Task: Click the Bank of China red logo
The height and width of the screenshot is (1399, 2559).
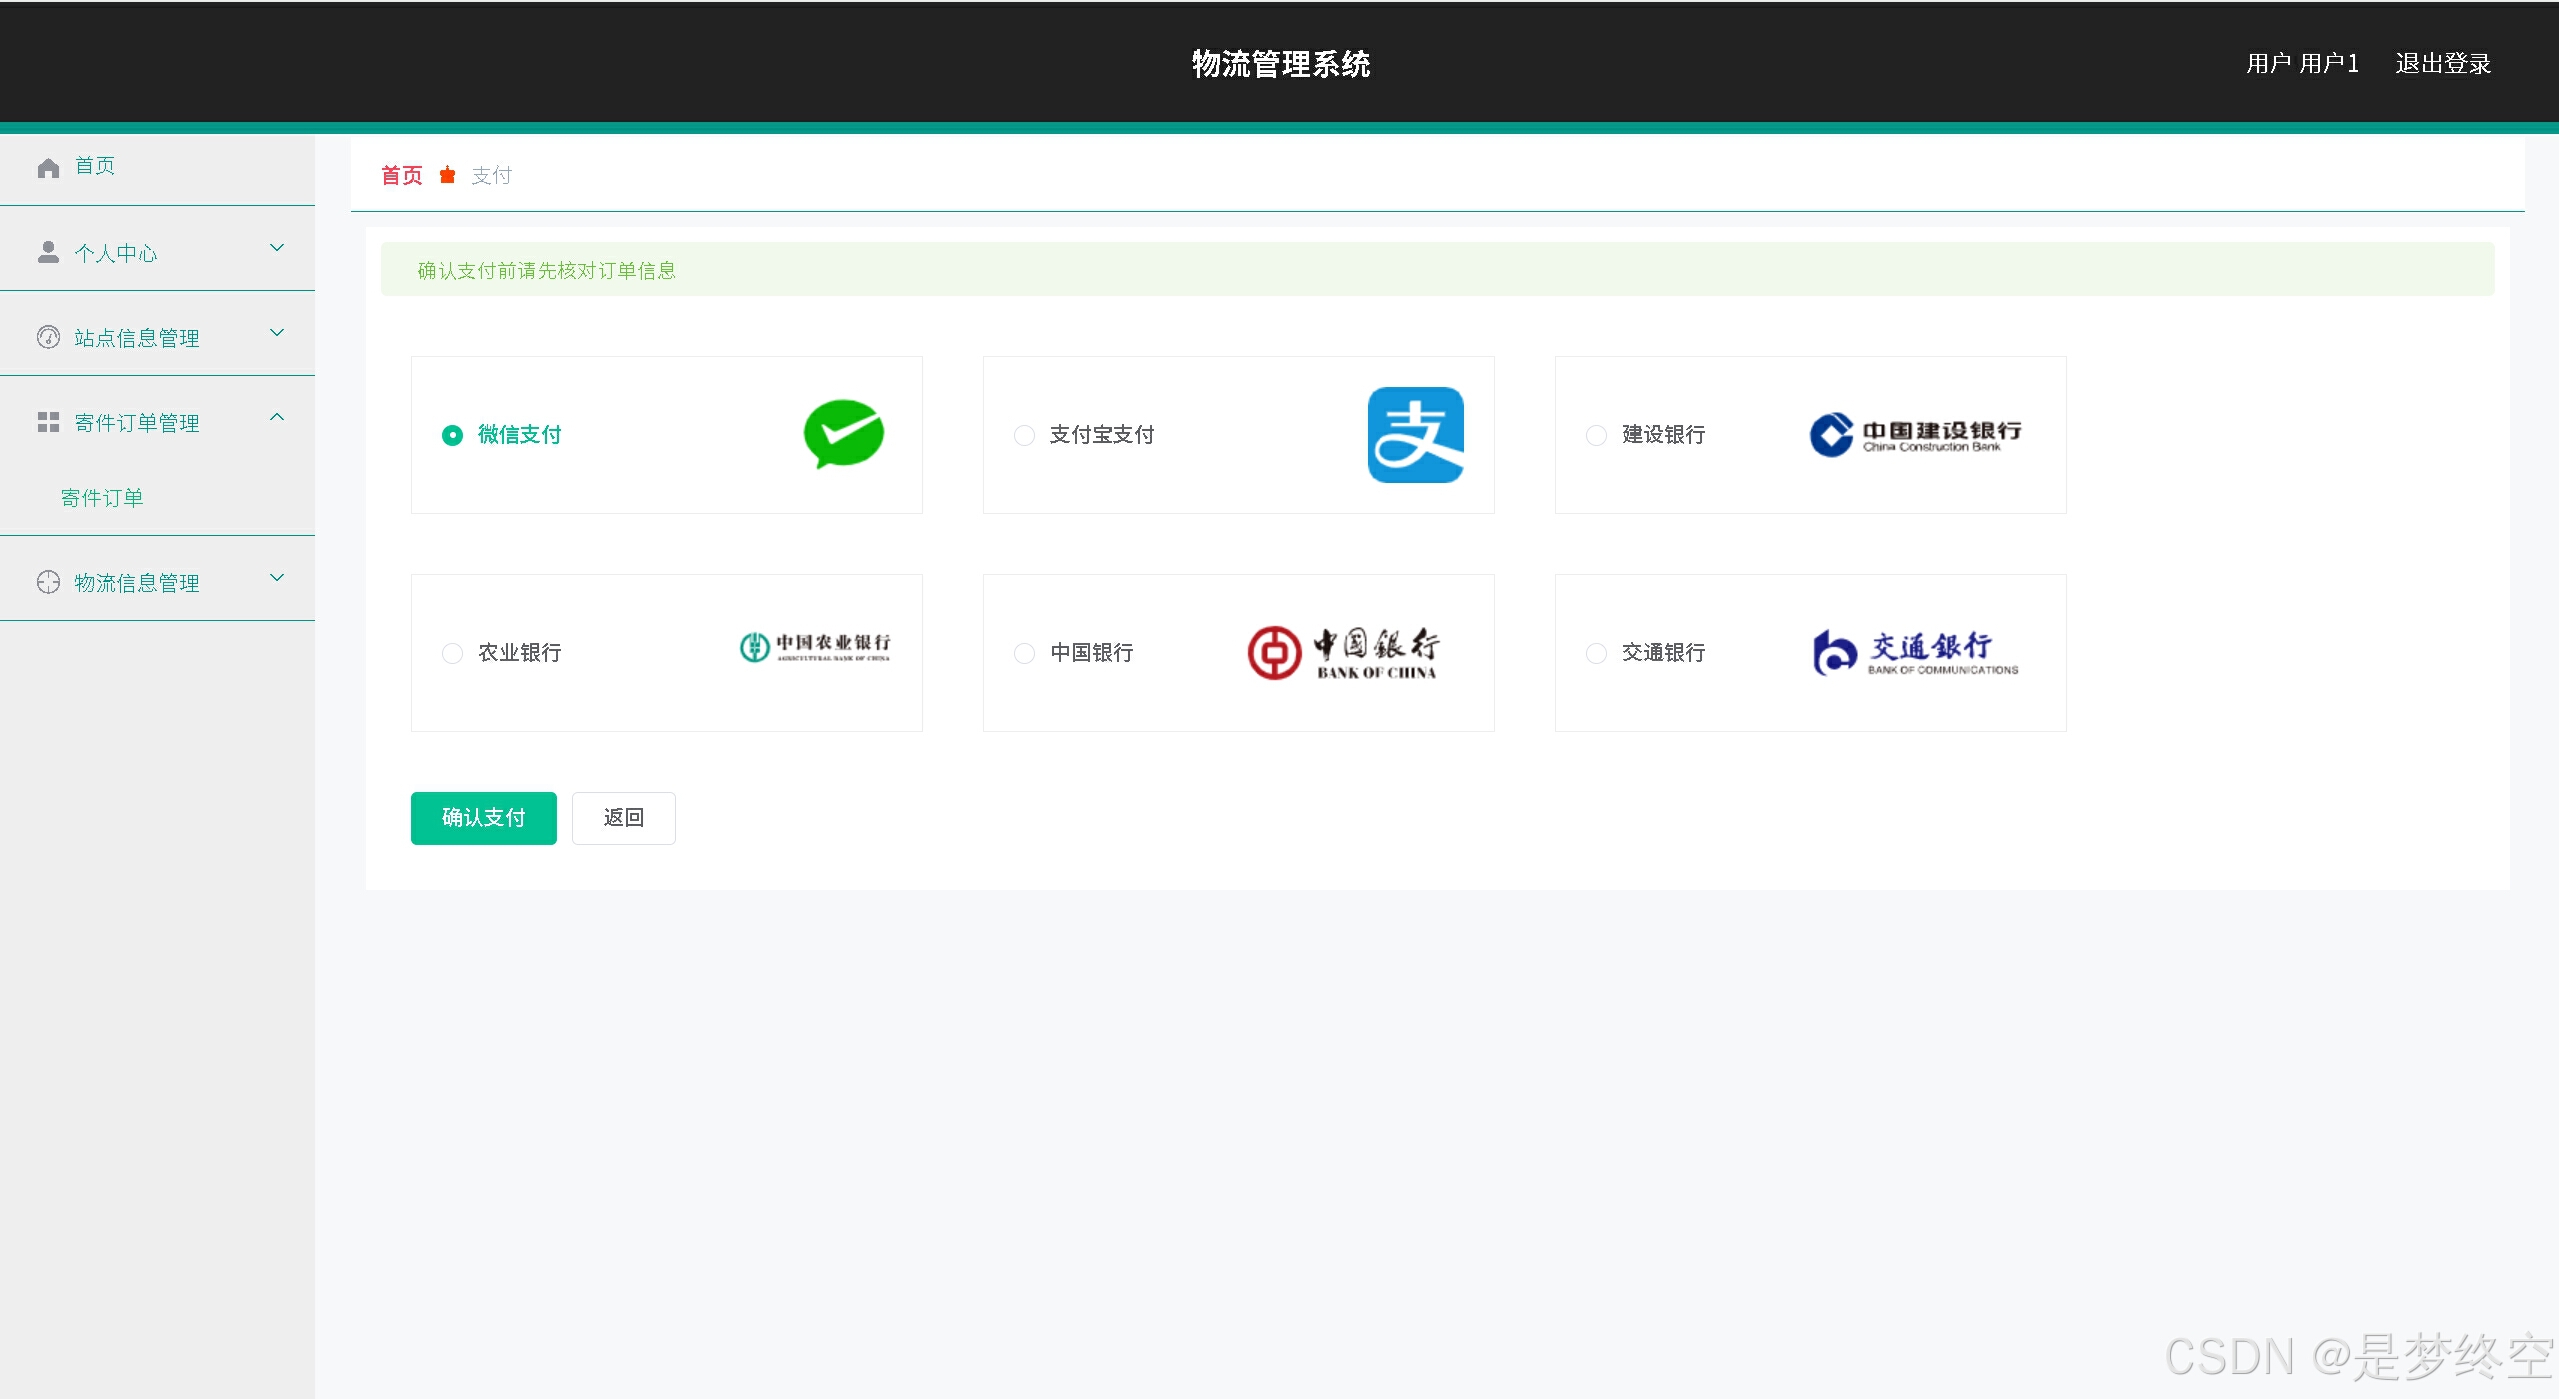Action: pyautogui.click(x=1343, y=653)
